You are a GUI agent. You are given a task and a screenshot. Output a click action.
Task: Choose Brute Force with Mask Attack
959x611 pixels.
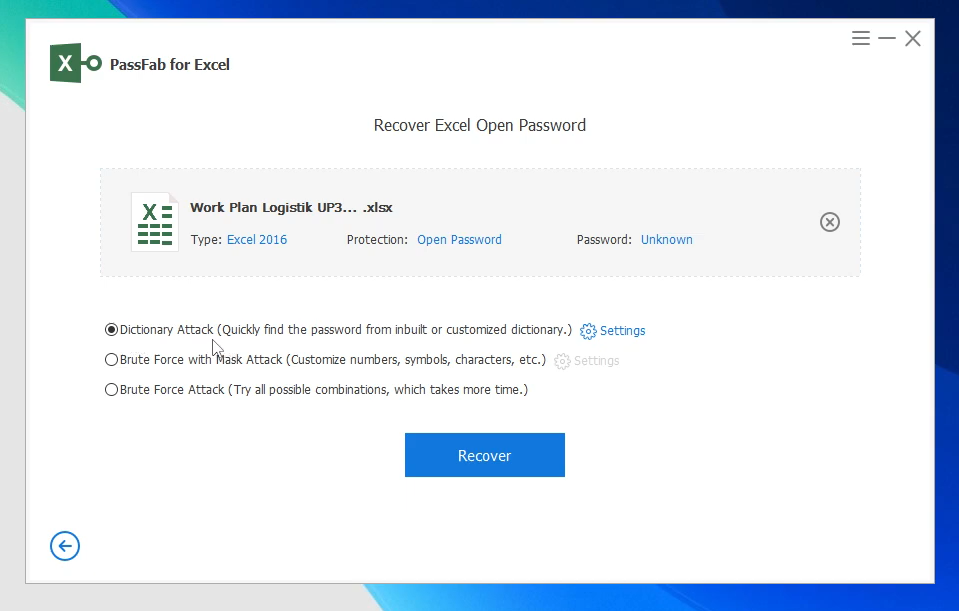click(111, 360)
